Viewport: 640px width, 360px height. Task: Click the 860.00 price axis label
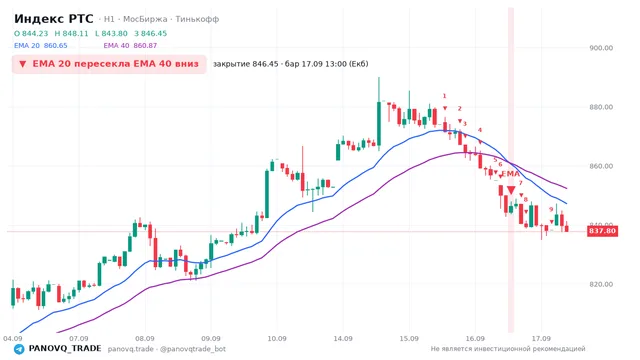click(601, 167)
